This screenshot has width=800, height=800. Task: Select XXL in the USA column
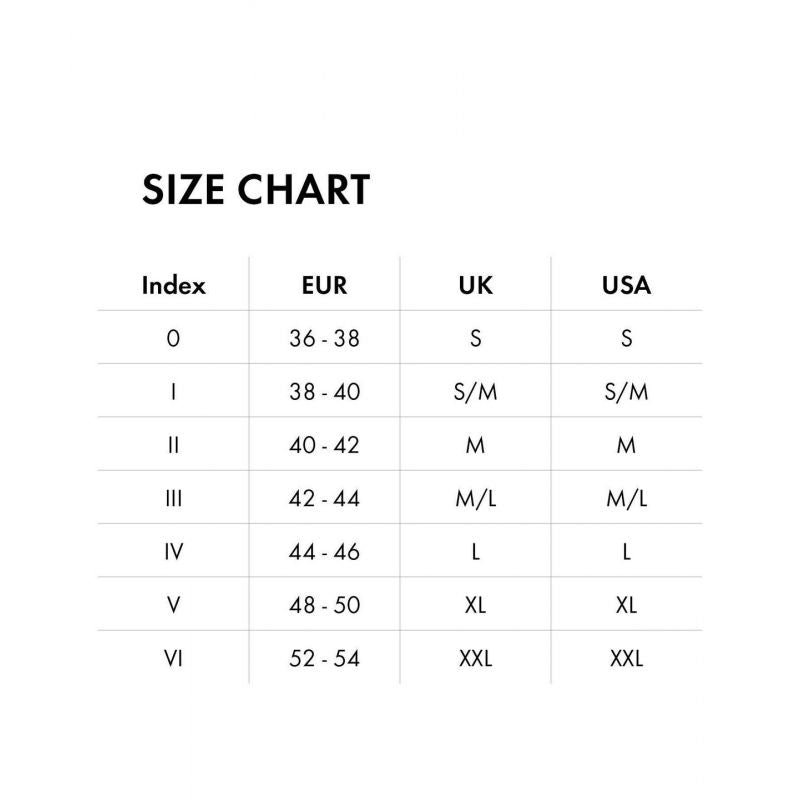[626, 658]
